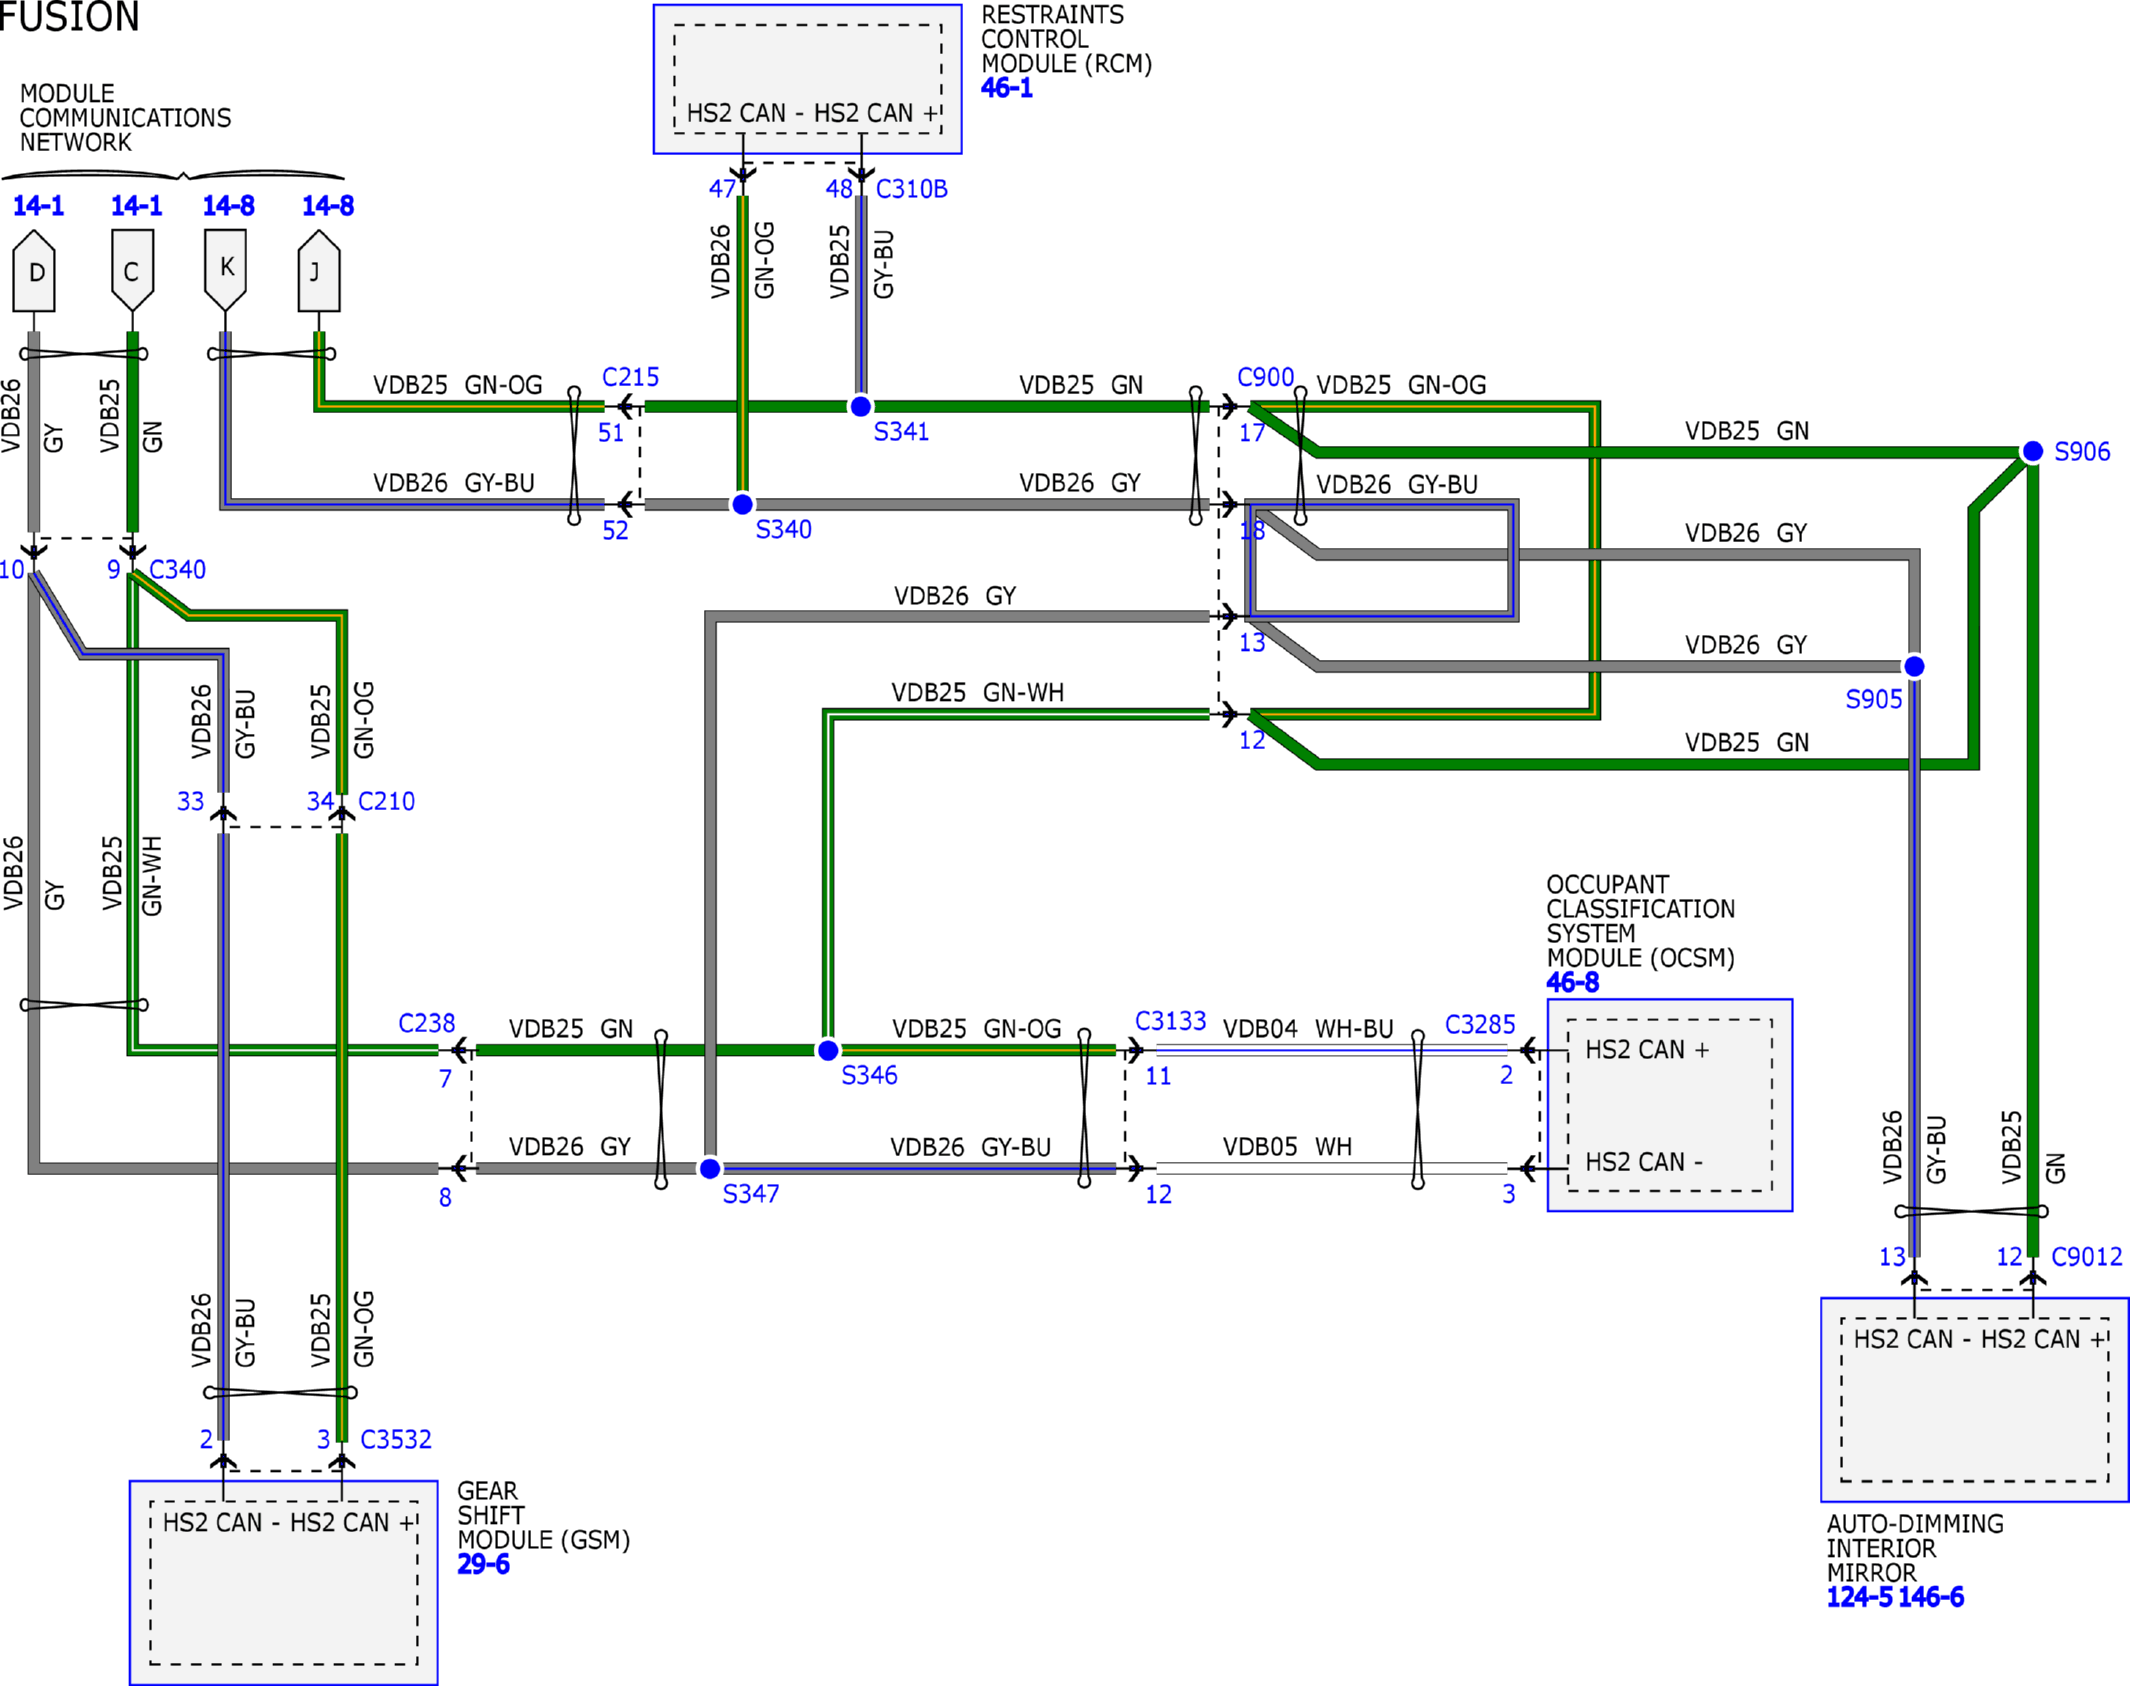2130x1686 pixels.
Task: Click the Auto-Dimming Interior Mirror label
Action: click(1915, 1549)
